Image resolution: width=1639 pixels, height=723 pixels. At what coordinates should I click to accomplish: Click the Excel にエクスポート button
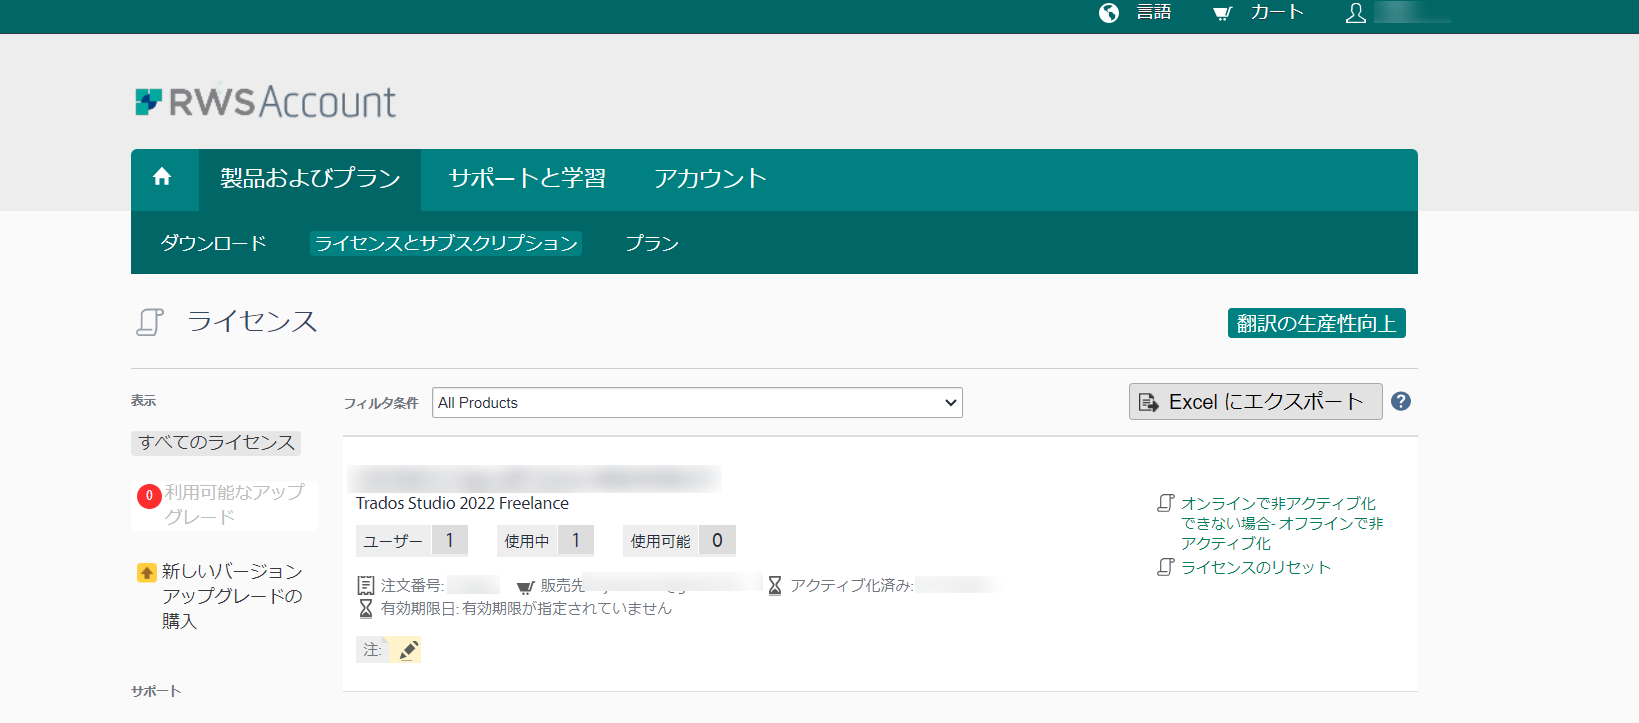point(1255,402)
